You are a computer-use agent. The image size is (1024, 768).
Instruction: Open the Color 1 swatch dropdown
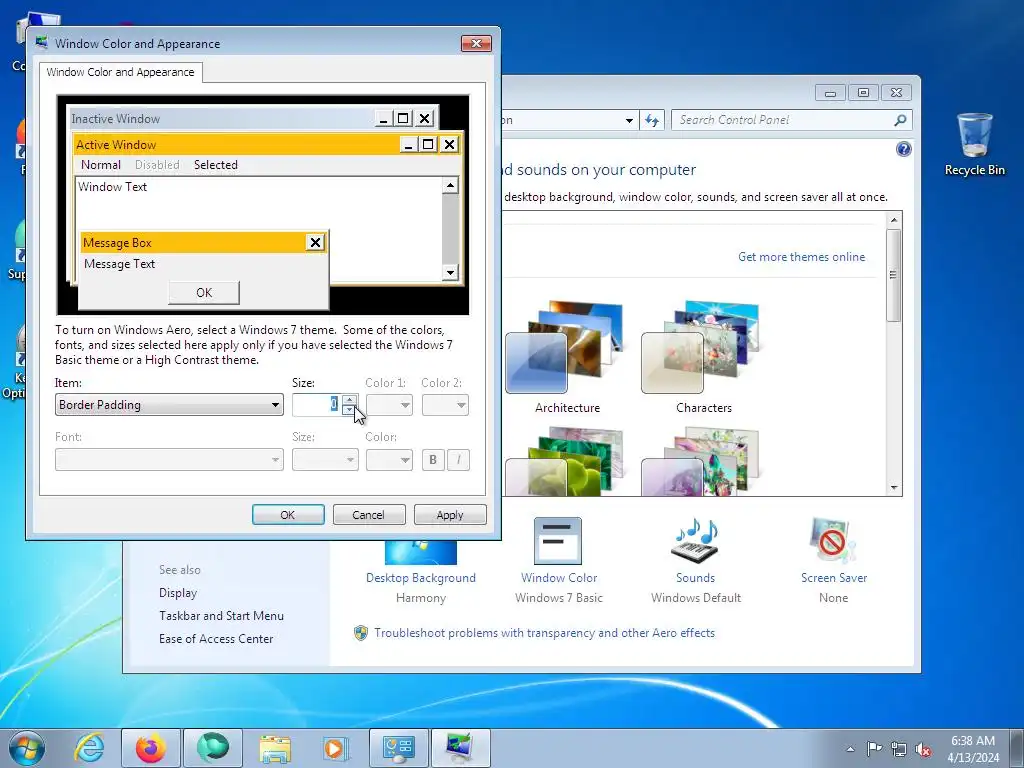click(389, 405)
